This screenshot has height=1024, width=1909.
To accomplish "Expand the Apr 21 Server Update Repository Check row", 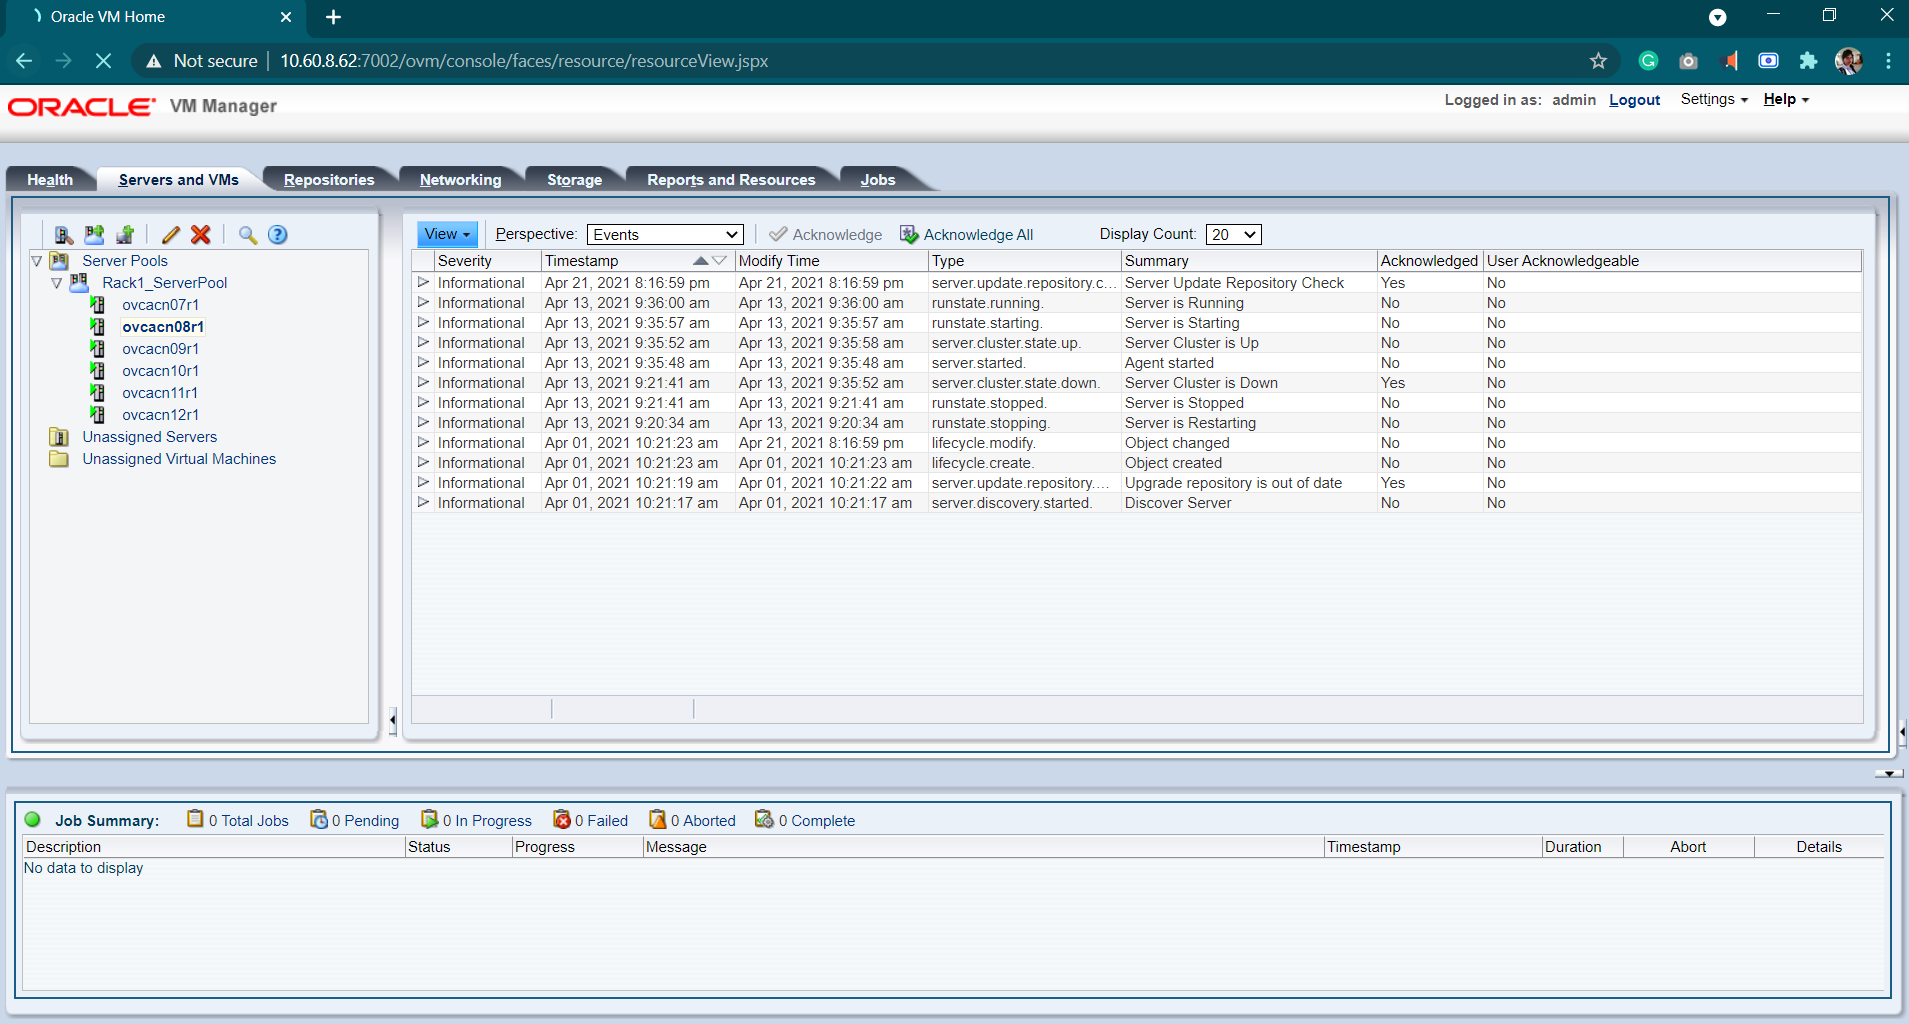I will [423, 283].
